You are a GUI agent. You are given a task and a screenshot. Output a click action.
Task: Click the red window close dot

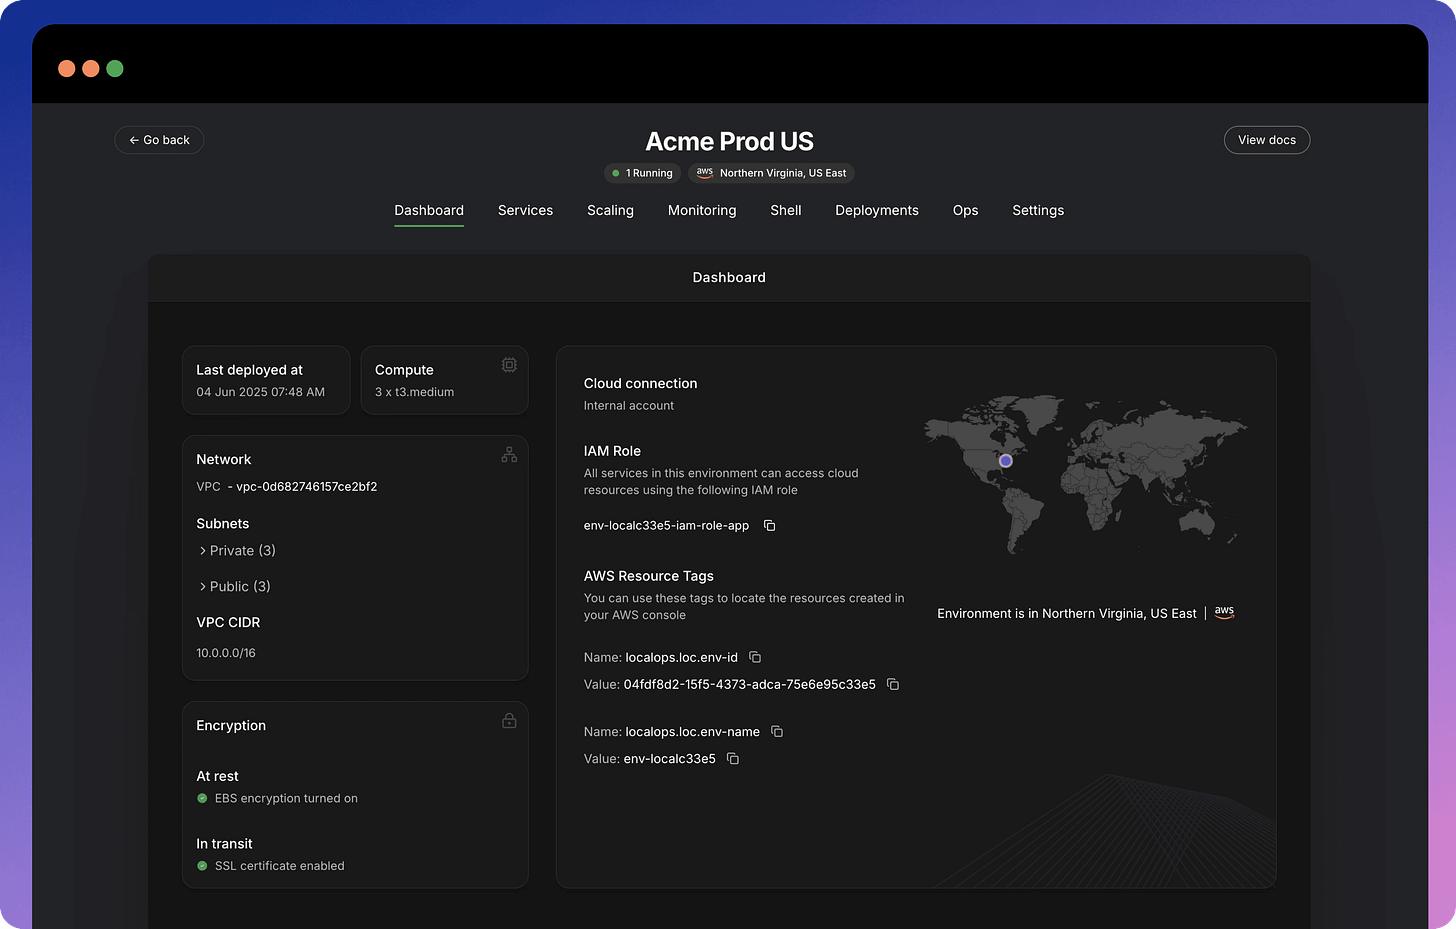(x=67, y=68)
